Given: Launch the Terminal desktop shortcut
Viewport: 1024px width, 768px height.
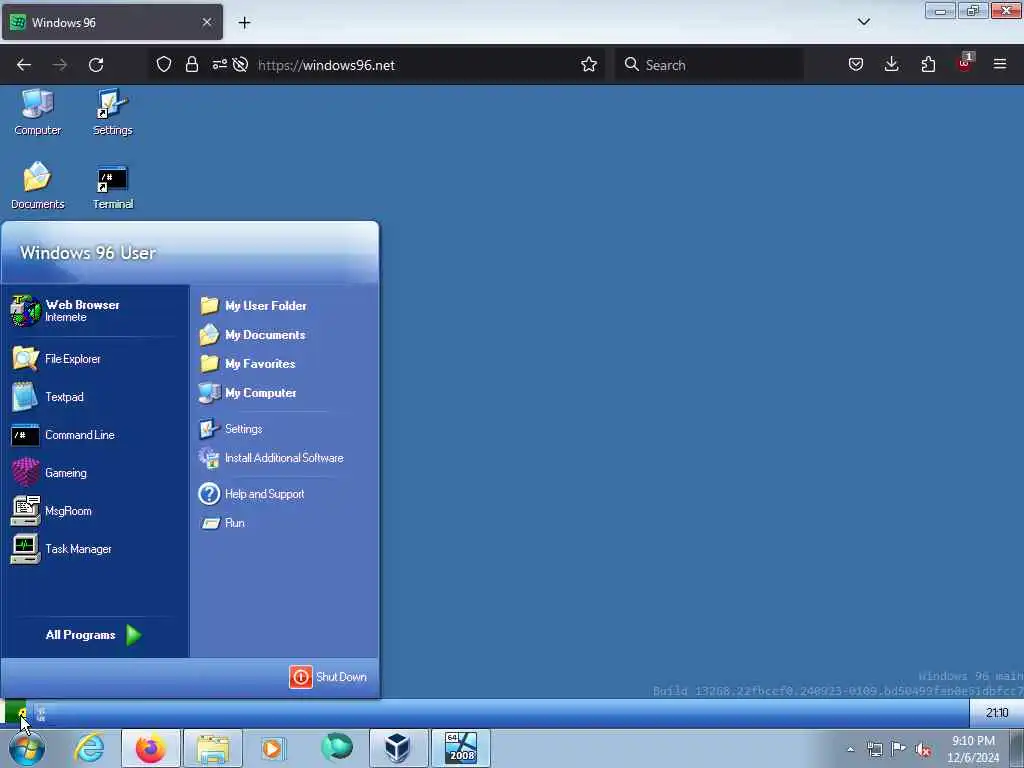Looking at the screenshot, I should (112, 187).
